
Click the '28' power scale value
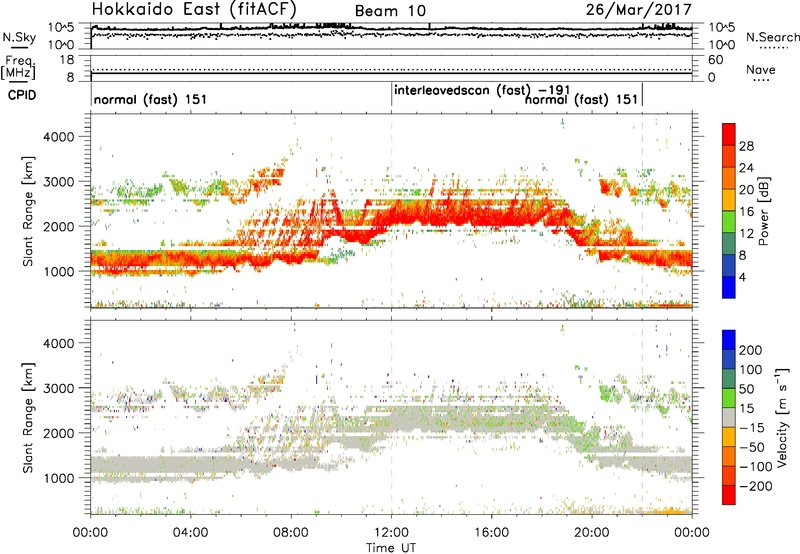pyautogui.click(x=746, y=146)
